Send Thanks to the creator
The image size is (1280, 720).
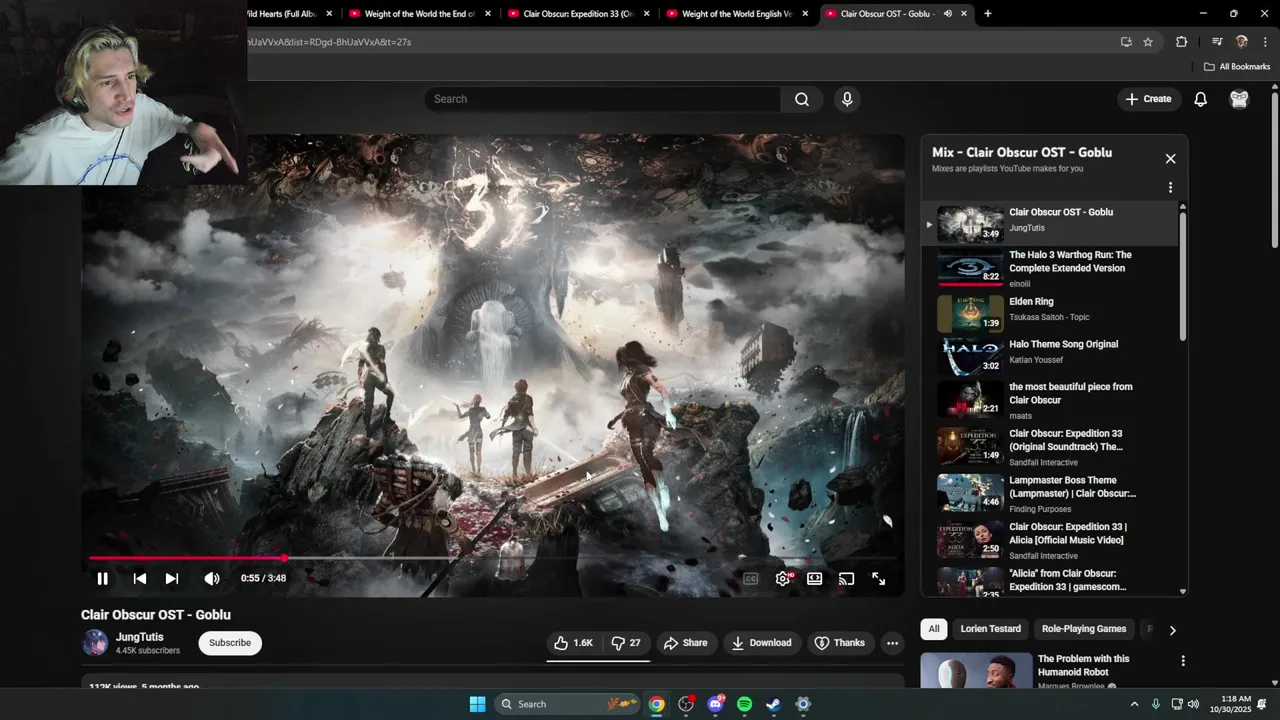coord(839,643)
